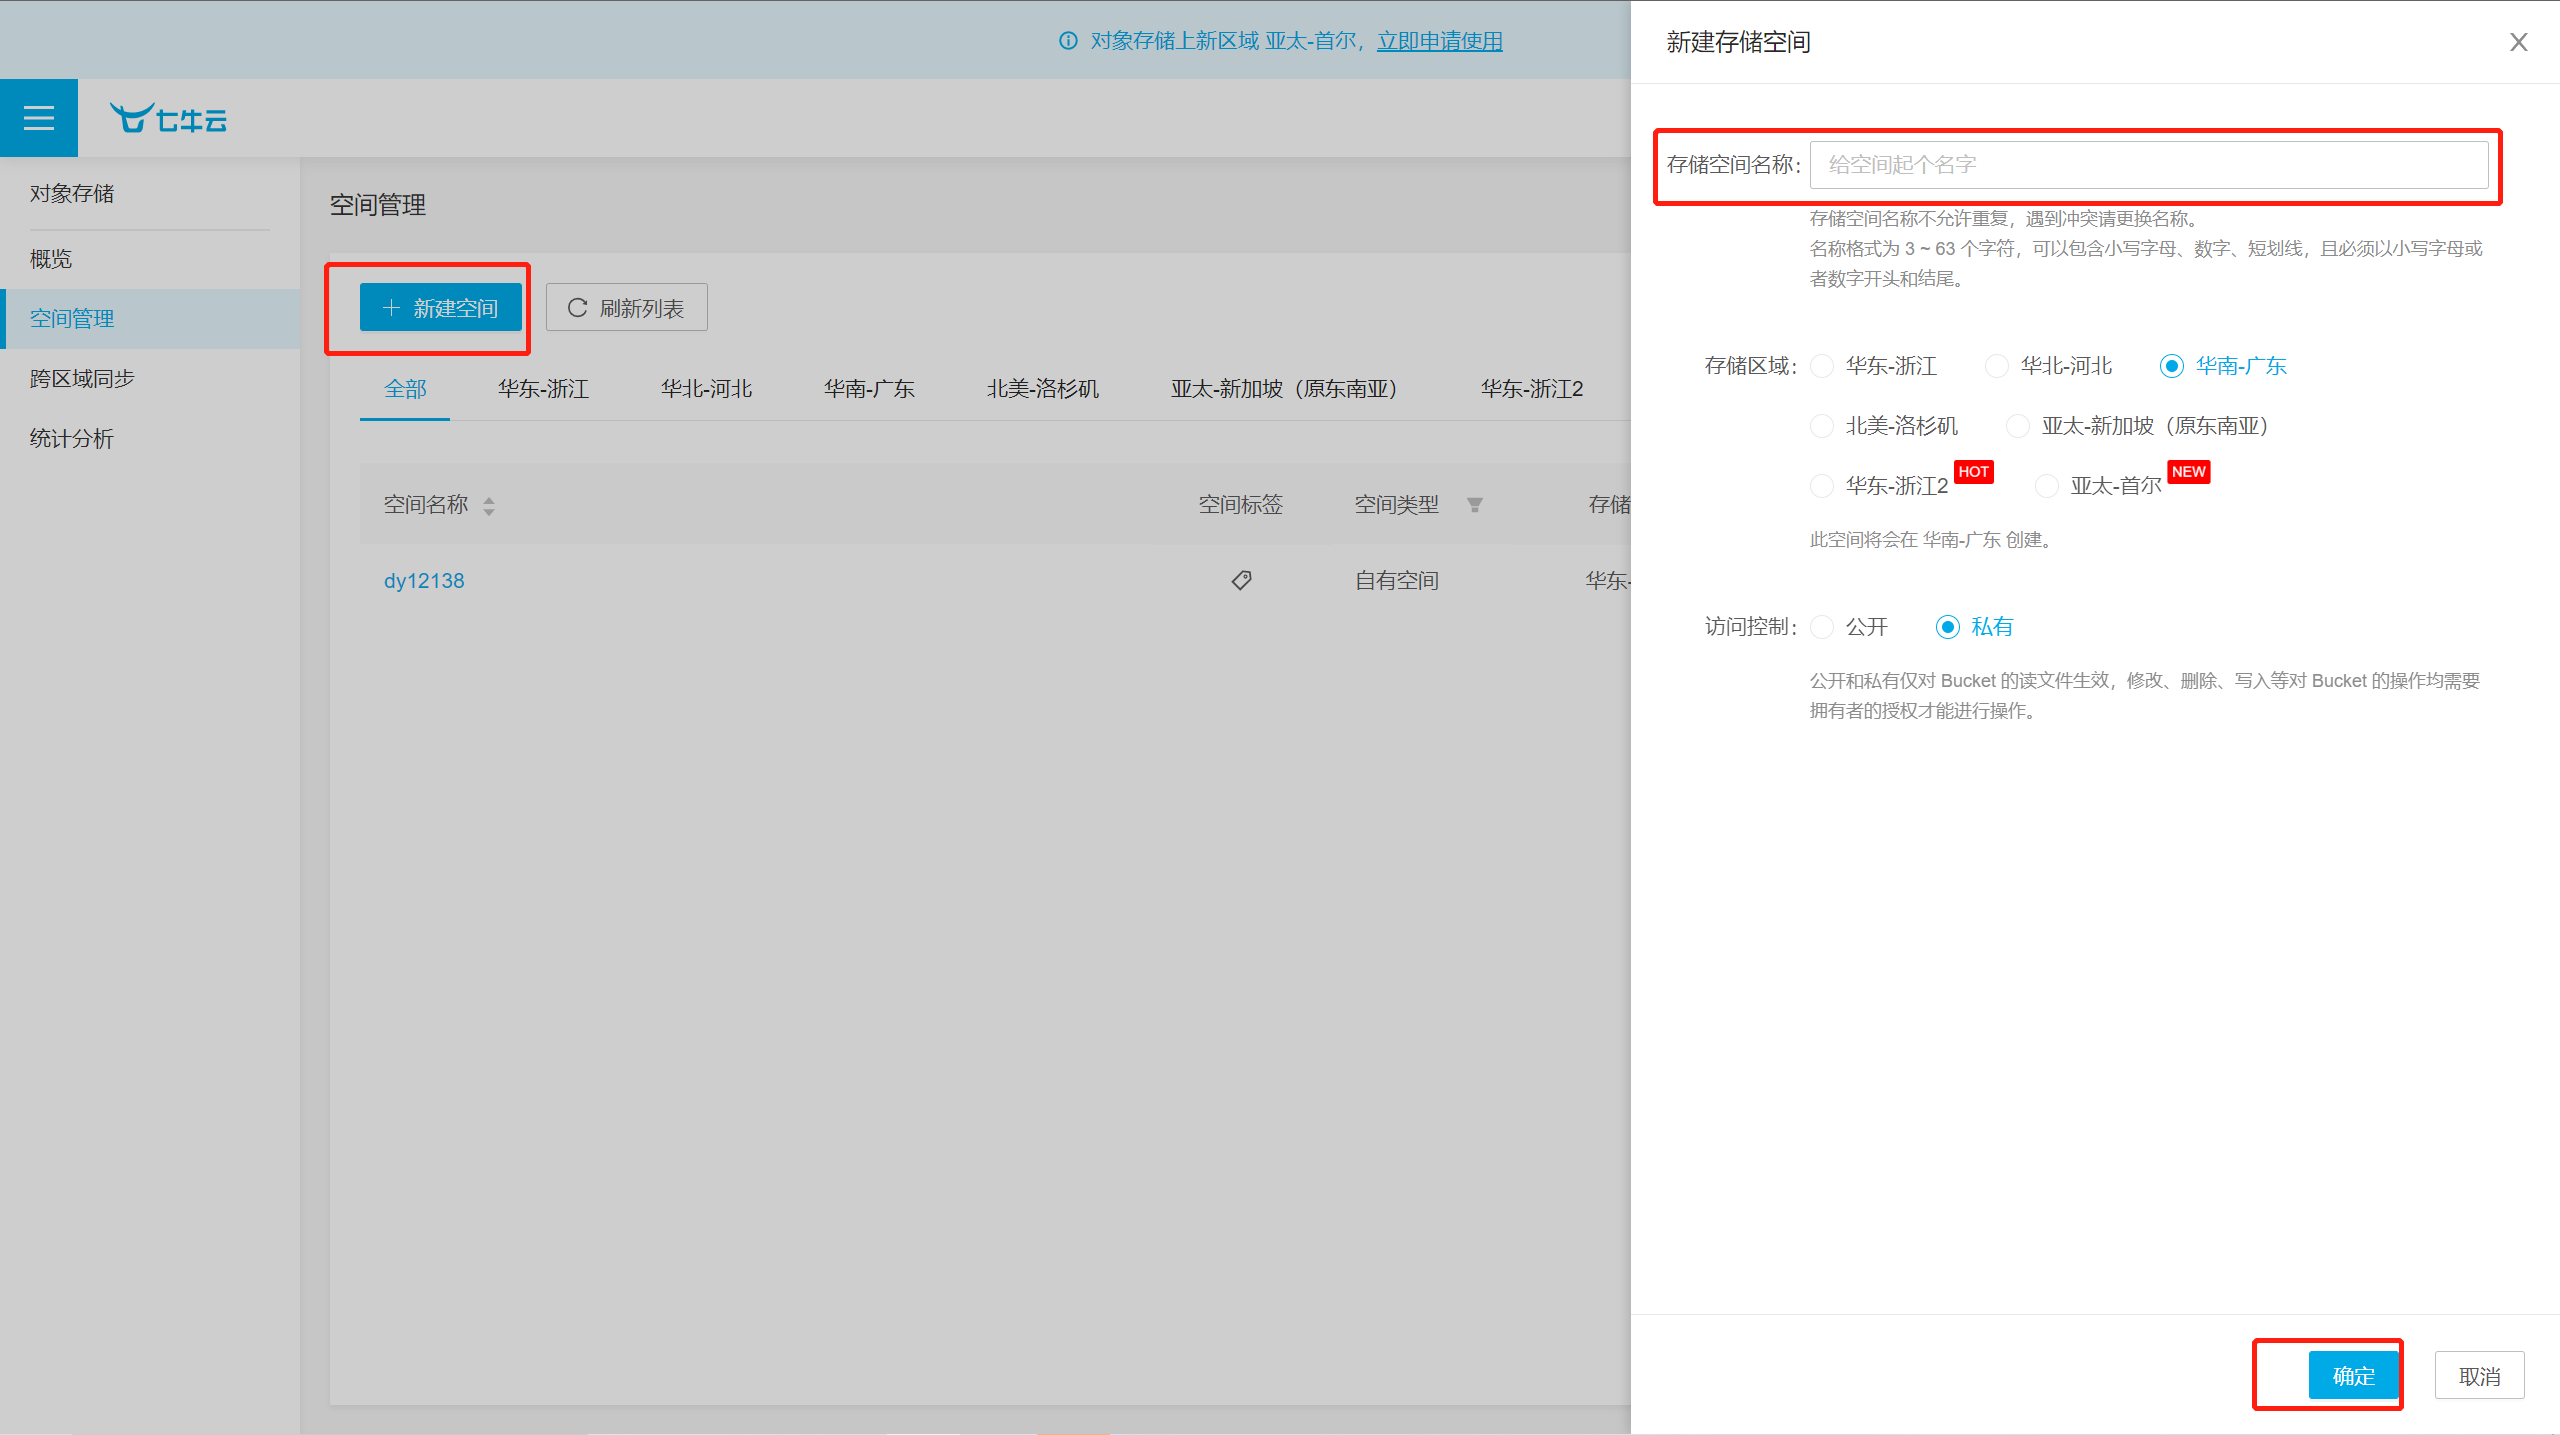Switch to 华东-浙江2 tab
Screen dimensions: 2560x1435
click(1531, 389)
